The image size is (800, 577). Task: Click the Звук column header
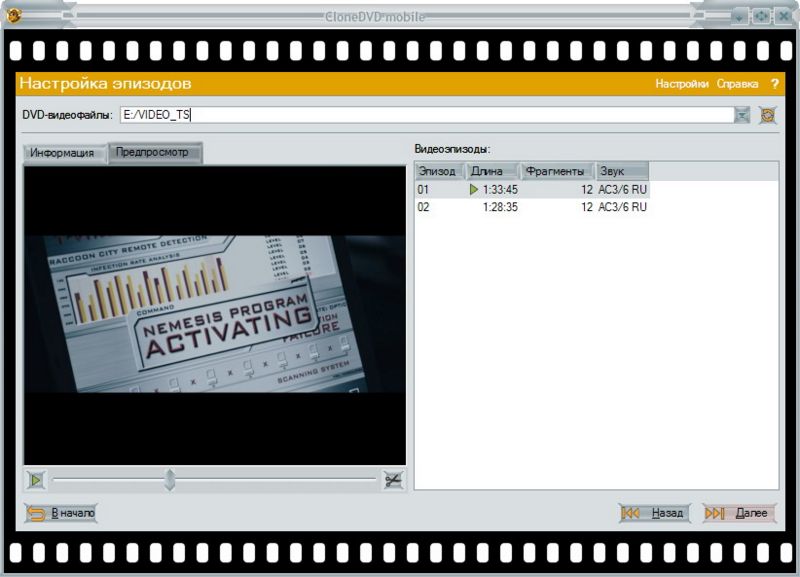[x=621, y=171]
